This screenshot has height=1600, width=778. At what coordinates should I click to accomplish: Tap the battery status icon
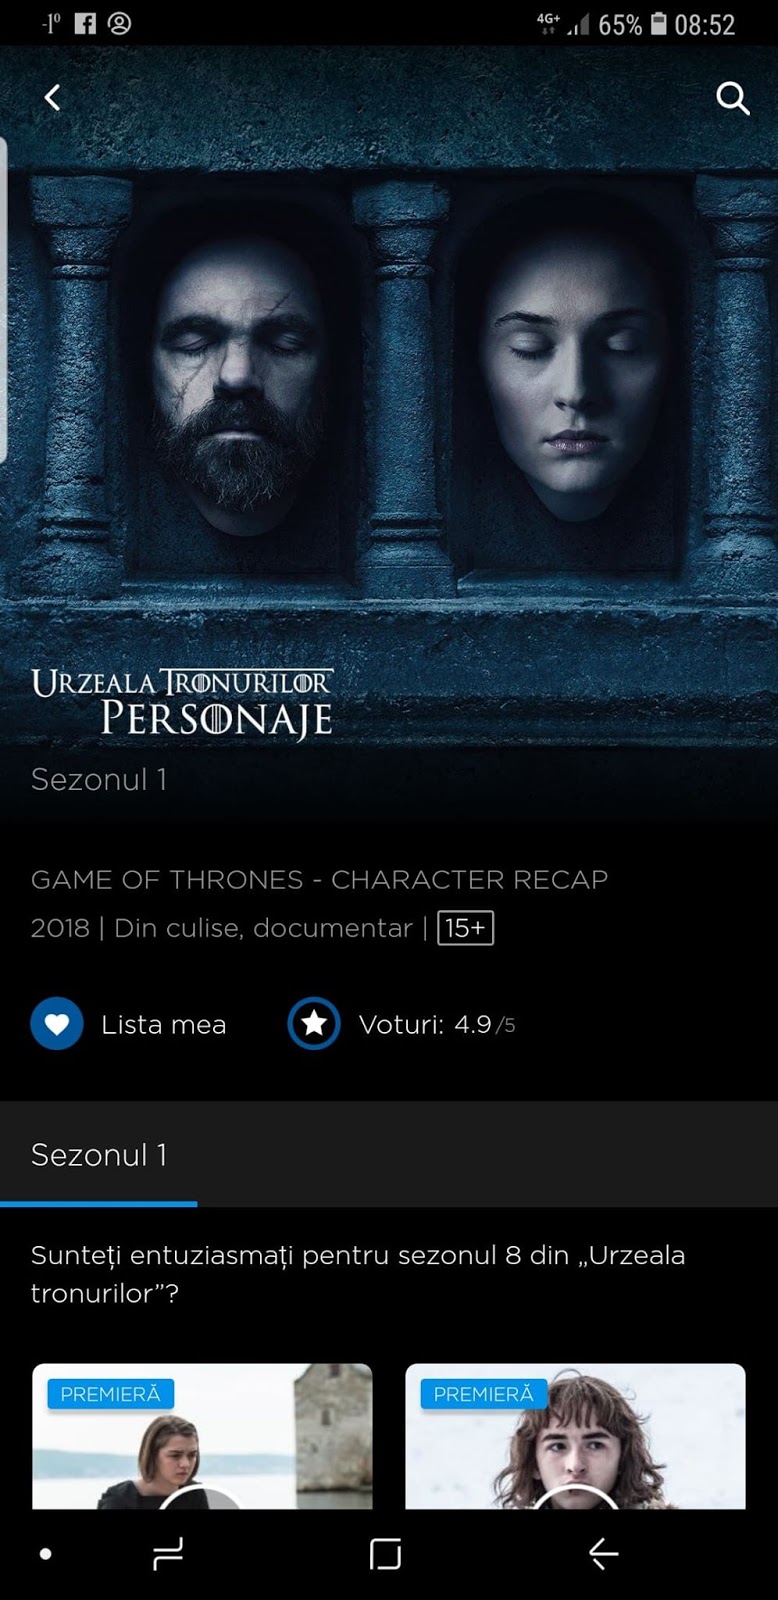tap(658, 24)
